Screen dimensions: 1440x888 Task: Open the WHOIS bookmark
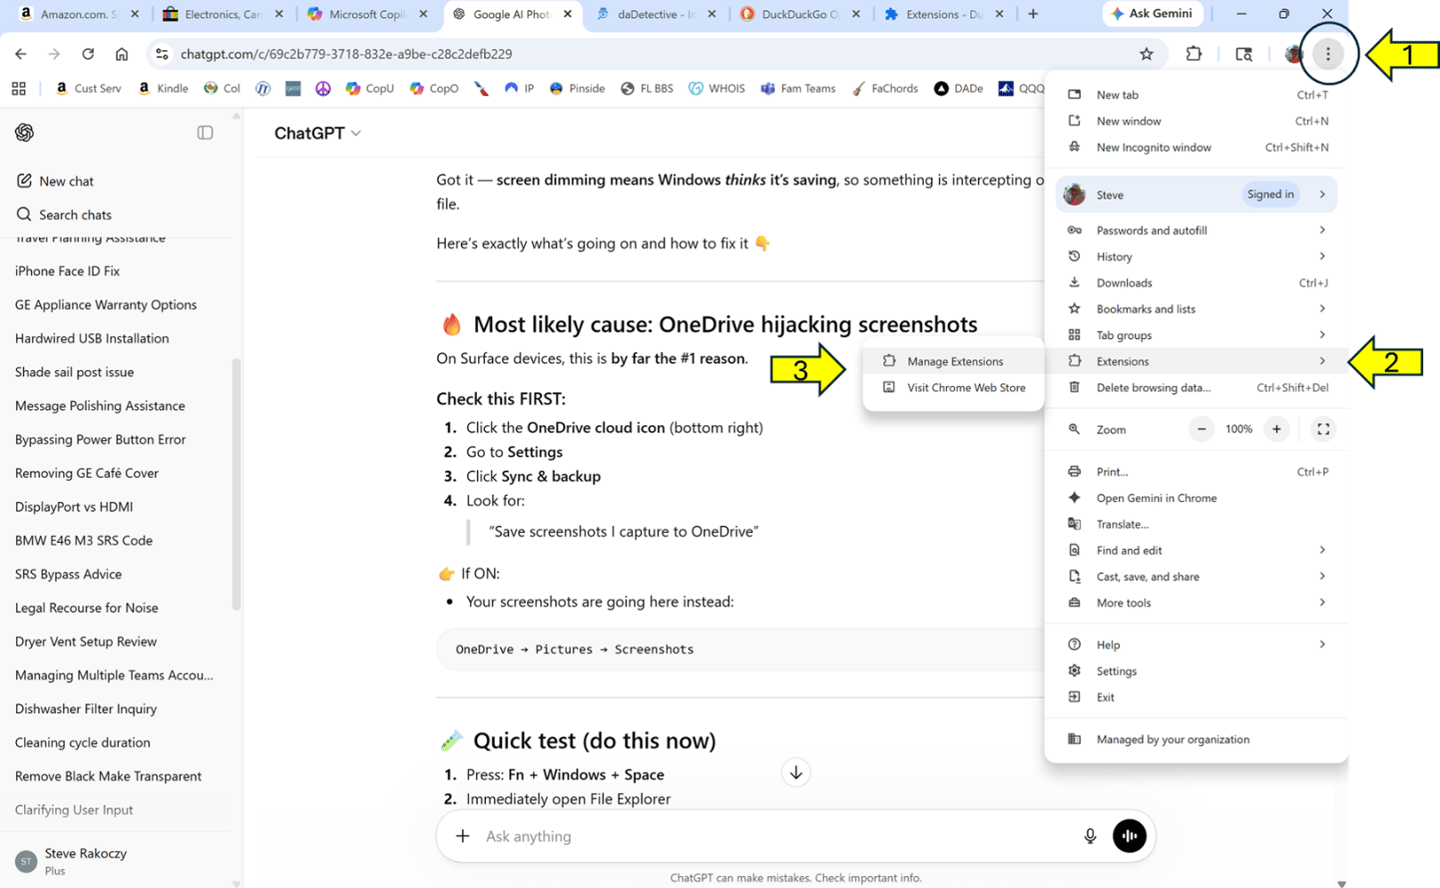coord(717,89)
